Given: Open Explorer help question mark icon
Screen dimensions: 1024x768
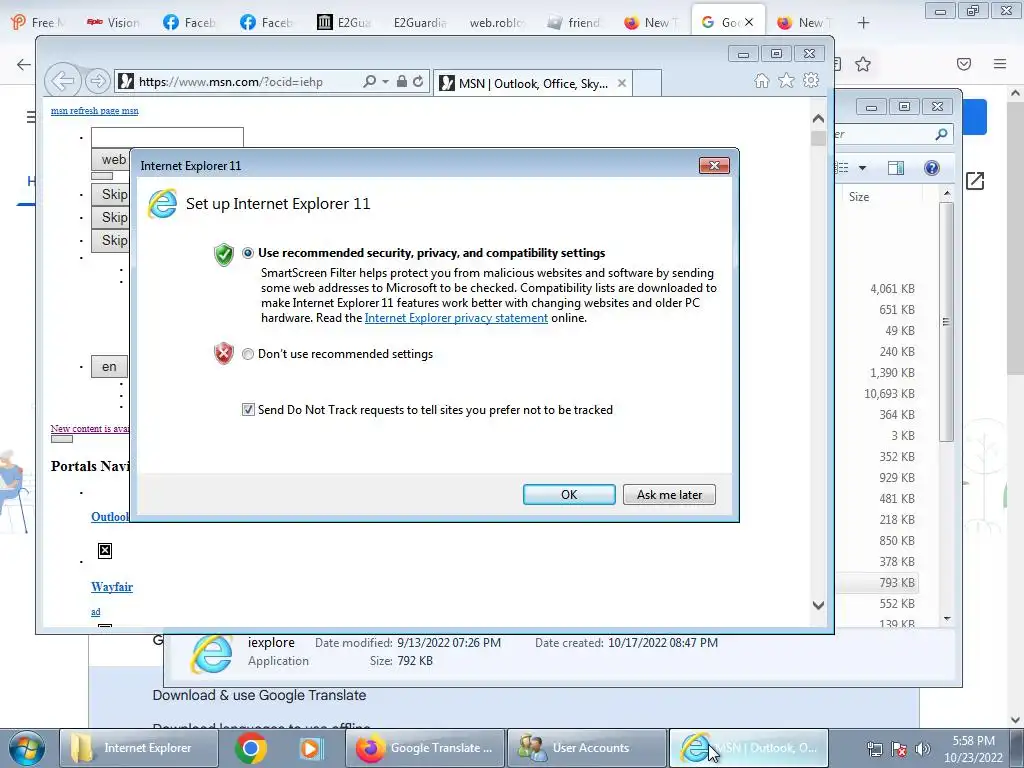Looking at the screenshot, I should [x=931, y=168].
